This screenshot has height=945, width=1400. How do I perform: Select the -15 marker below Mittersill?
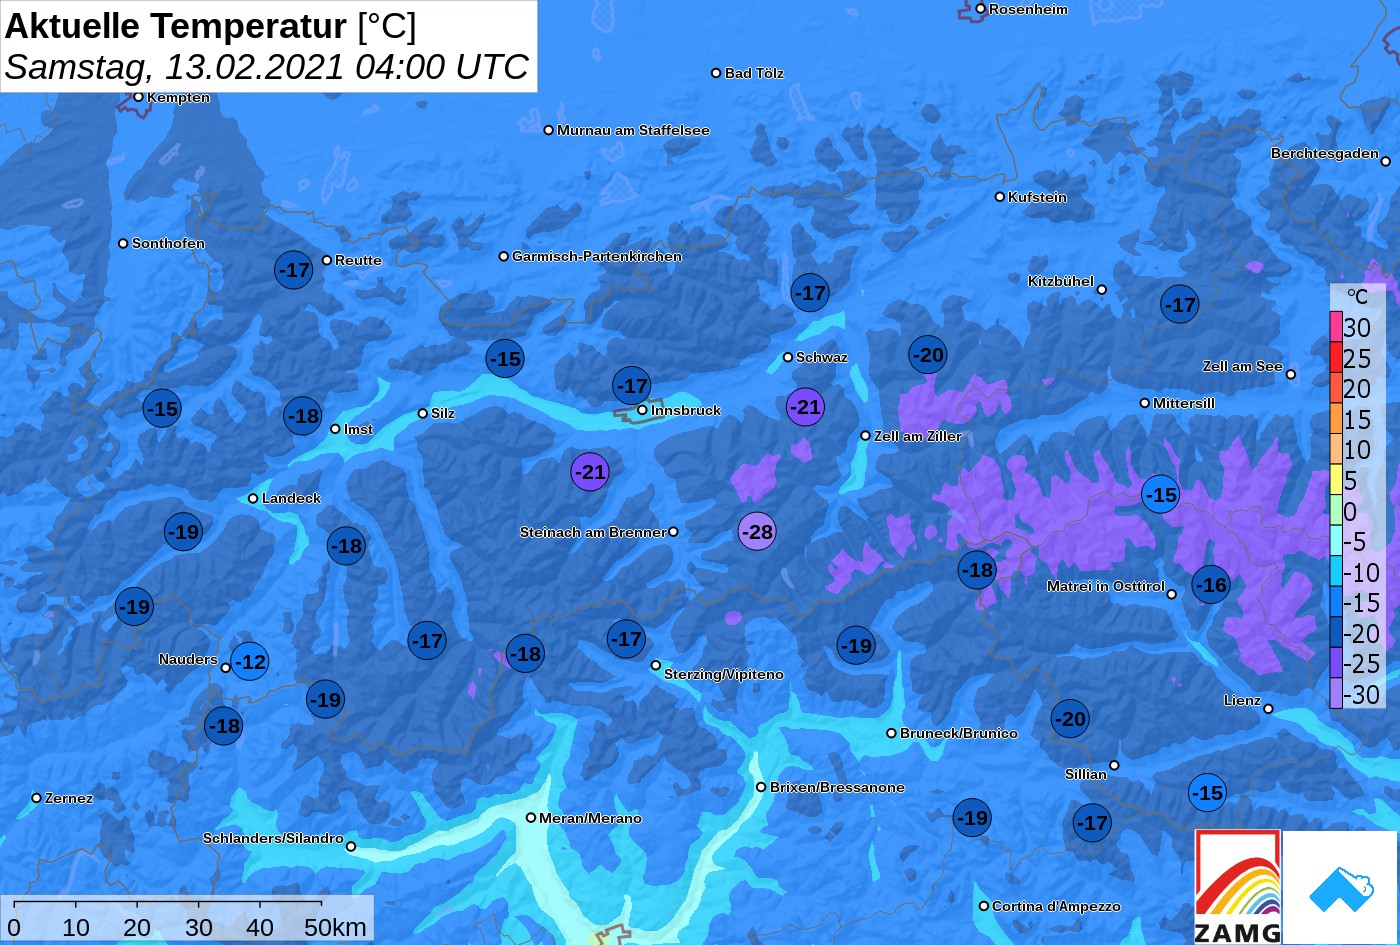(x=1161, y=494)
